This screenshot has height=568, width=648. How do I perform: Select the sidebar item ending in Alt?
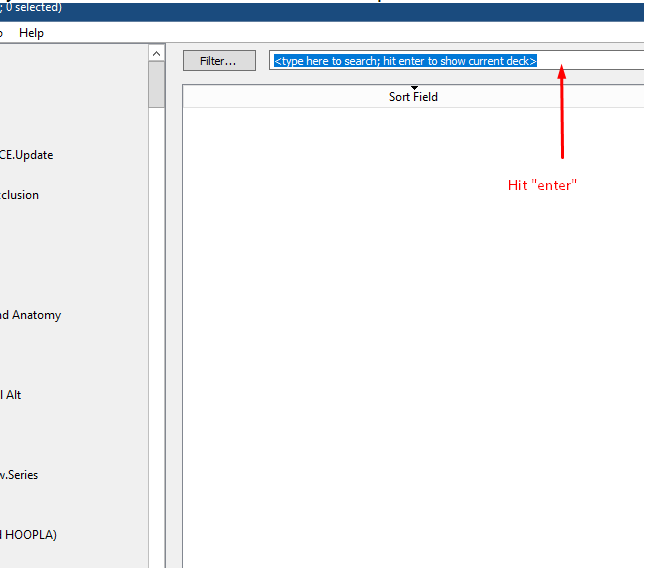[x=11, y=395]
